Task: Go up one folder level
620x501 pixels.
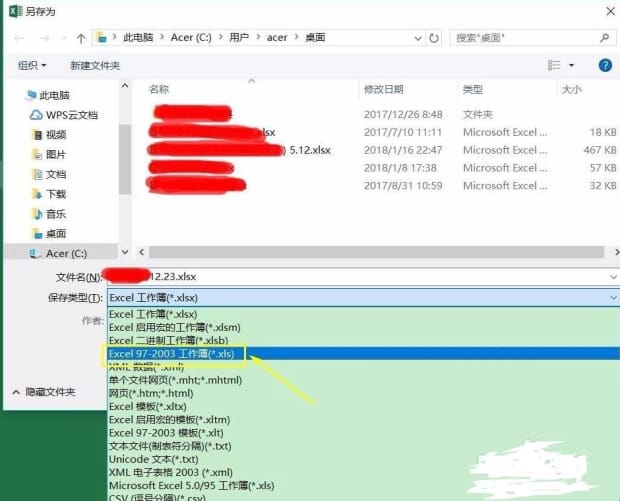Action: click(x=81, y=38)
